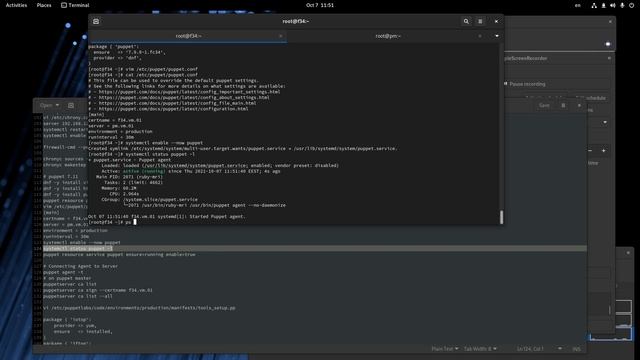Screen dimensions: 640x360
Task: Click Pause recording in screen recorder
Action: click(527, 84)
